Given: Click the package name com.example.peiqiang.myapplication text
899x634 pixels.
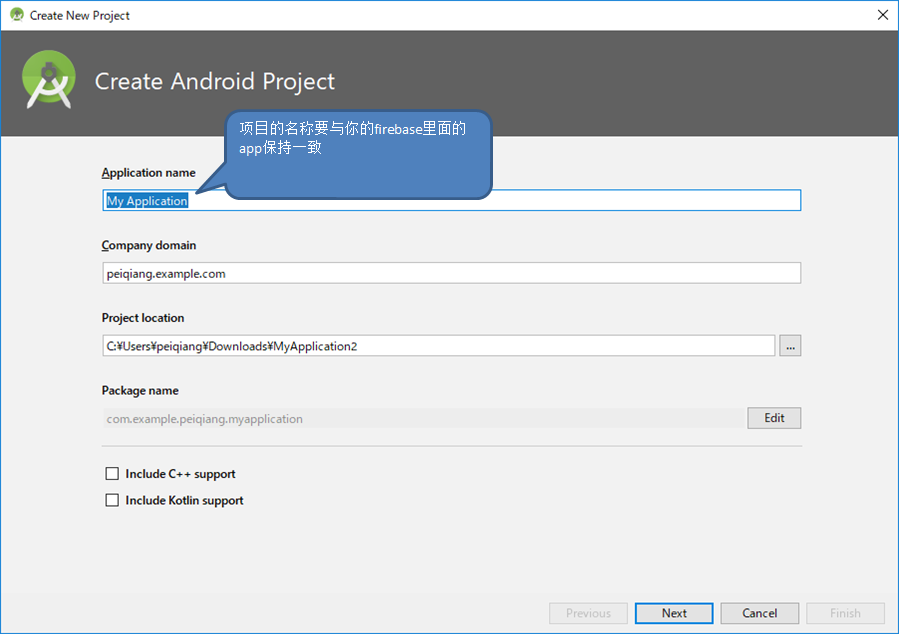Looking at the screenshot, I should [x=205, y=419].
